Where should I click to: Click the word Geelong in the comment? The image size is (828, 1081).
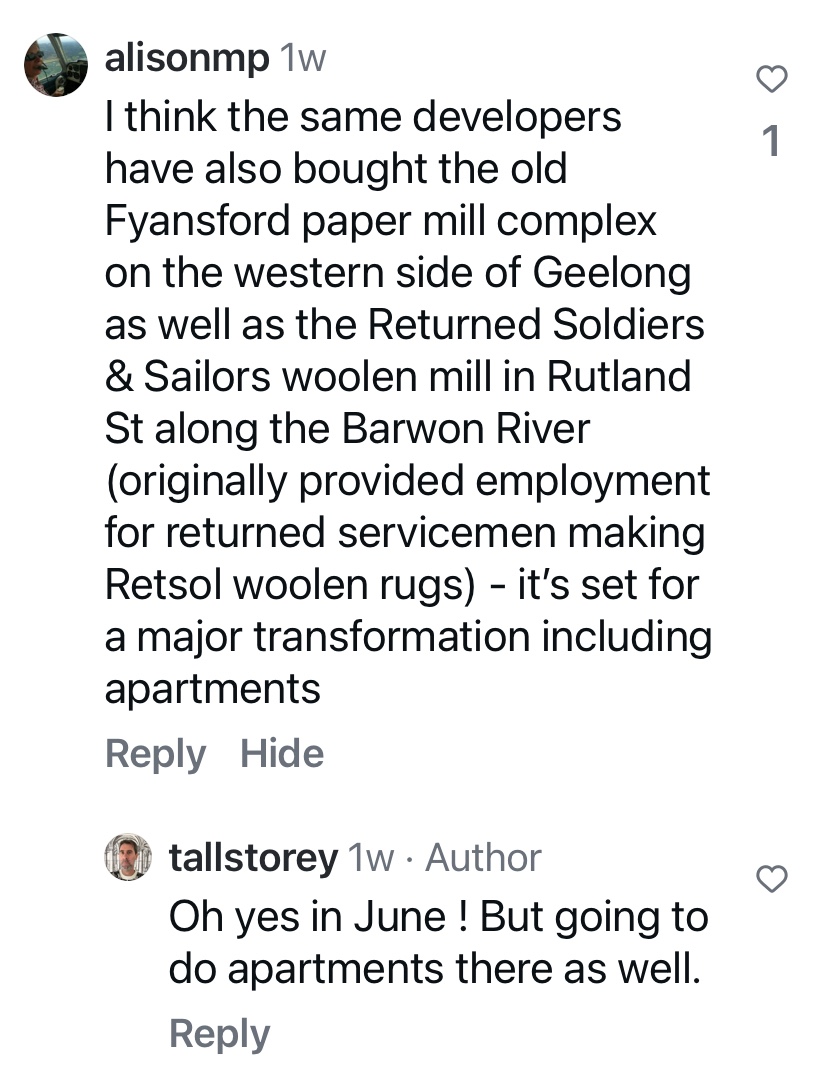click(626, 273)
